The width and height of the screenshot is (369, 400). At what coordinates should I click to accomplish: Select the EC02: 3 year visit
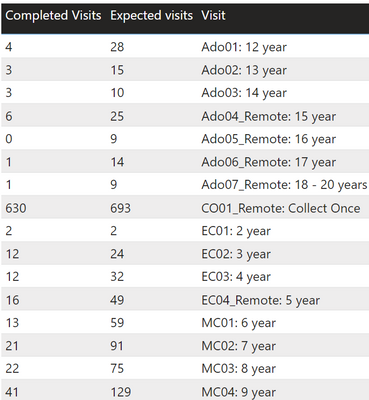pos(236,254)
